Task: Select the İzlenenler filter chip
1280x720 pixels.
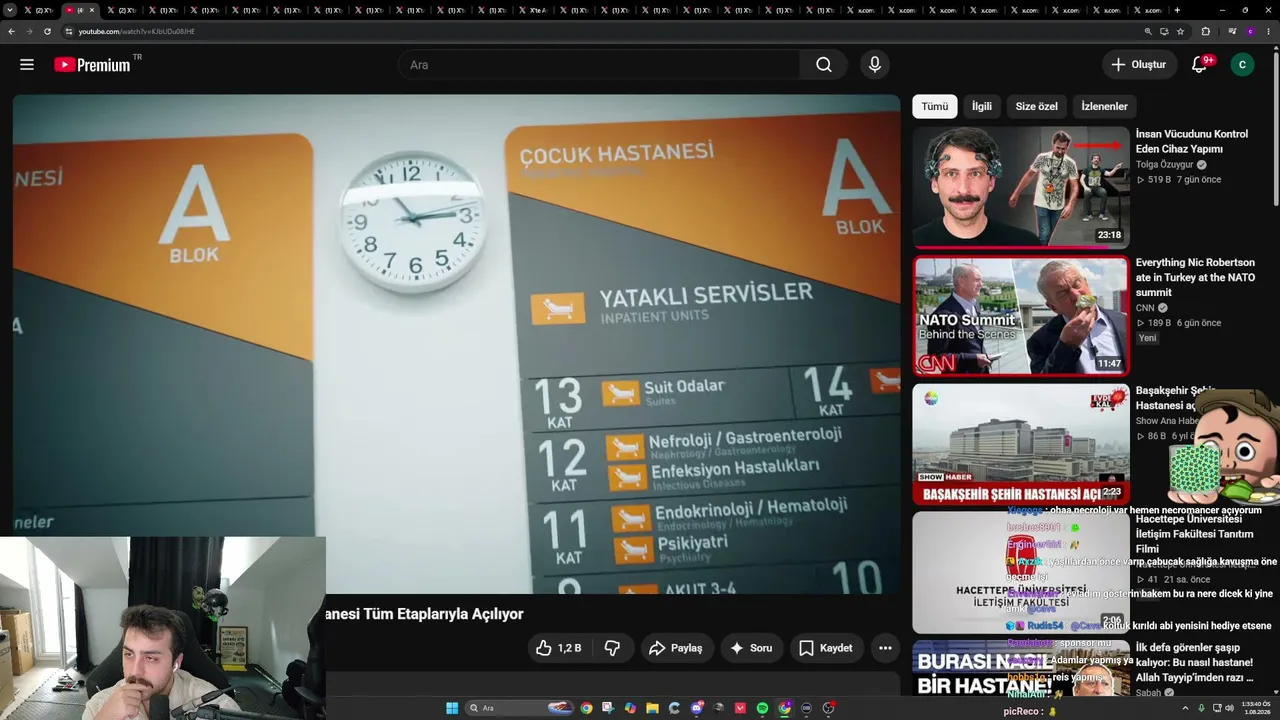Action: point(1104,106)
